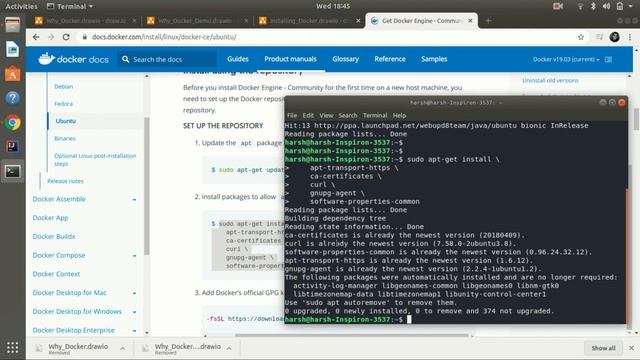640x360 pixels.
Task: Open Ubuntu Software from the dock
Action: pyautogui.click(x=12, y=74)
